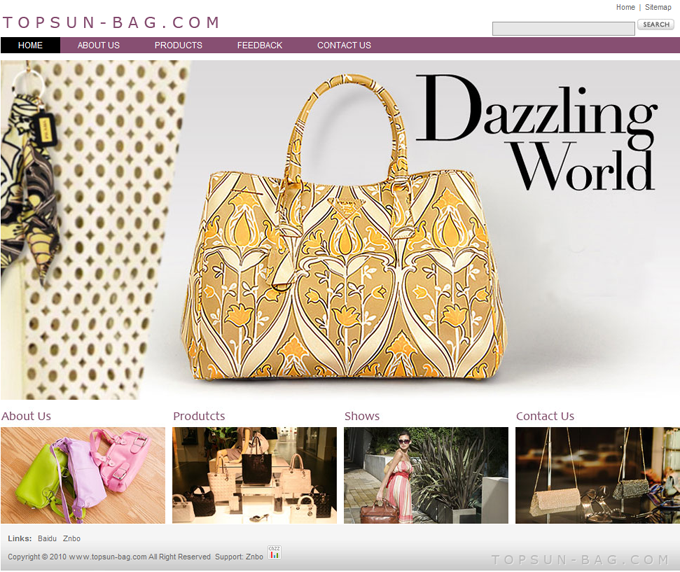This screenshot has width=680, height=572.
Task: Visit www.topsun-bag.com copyright link
Action: (x=107, y=556)
